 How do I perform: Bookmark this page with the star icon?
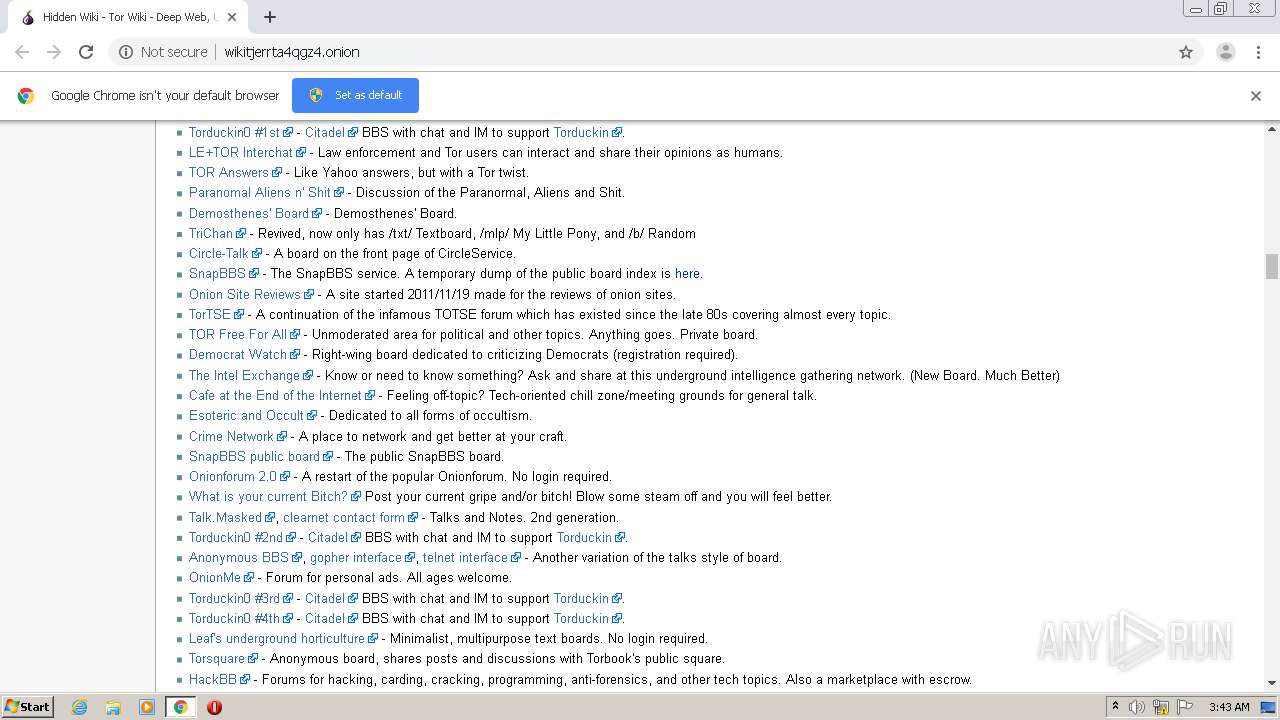tap(1186, 52)
